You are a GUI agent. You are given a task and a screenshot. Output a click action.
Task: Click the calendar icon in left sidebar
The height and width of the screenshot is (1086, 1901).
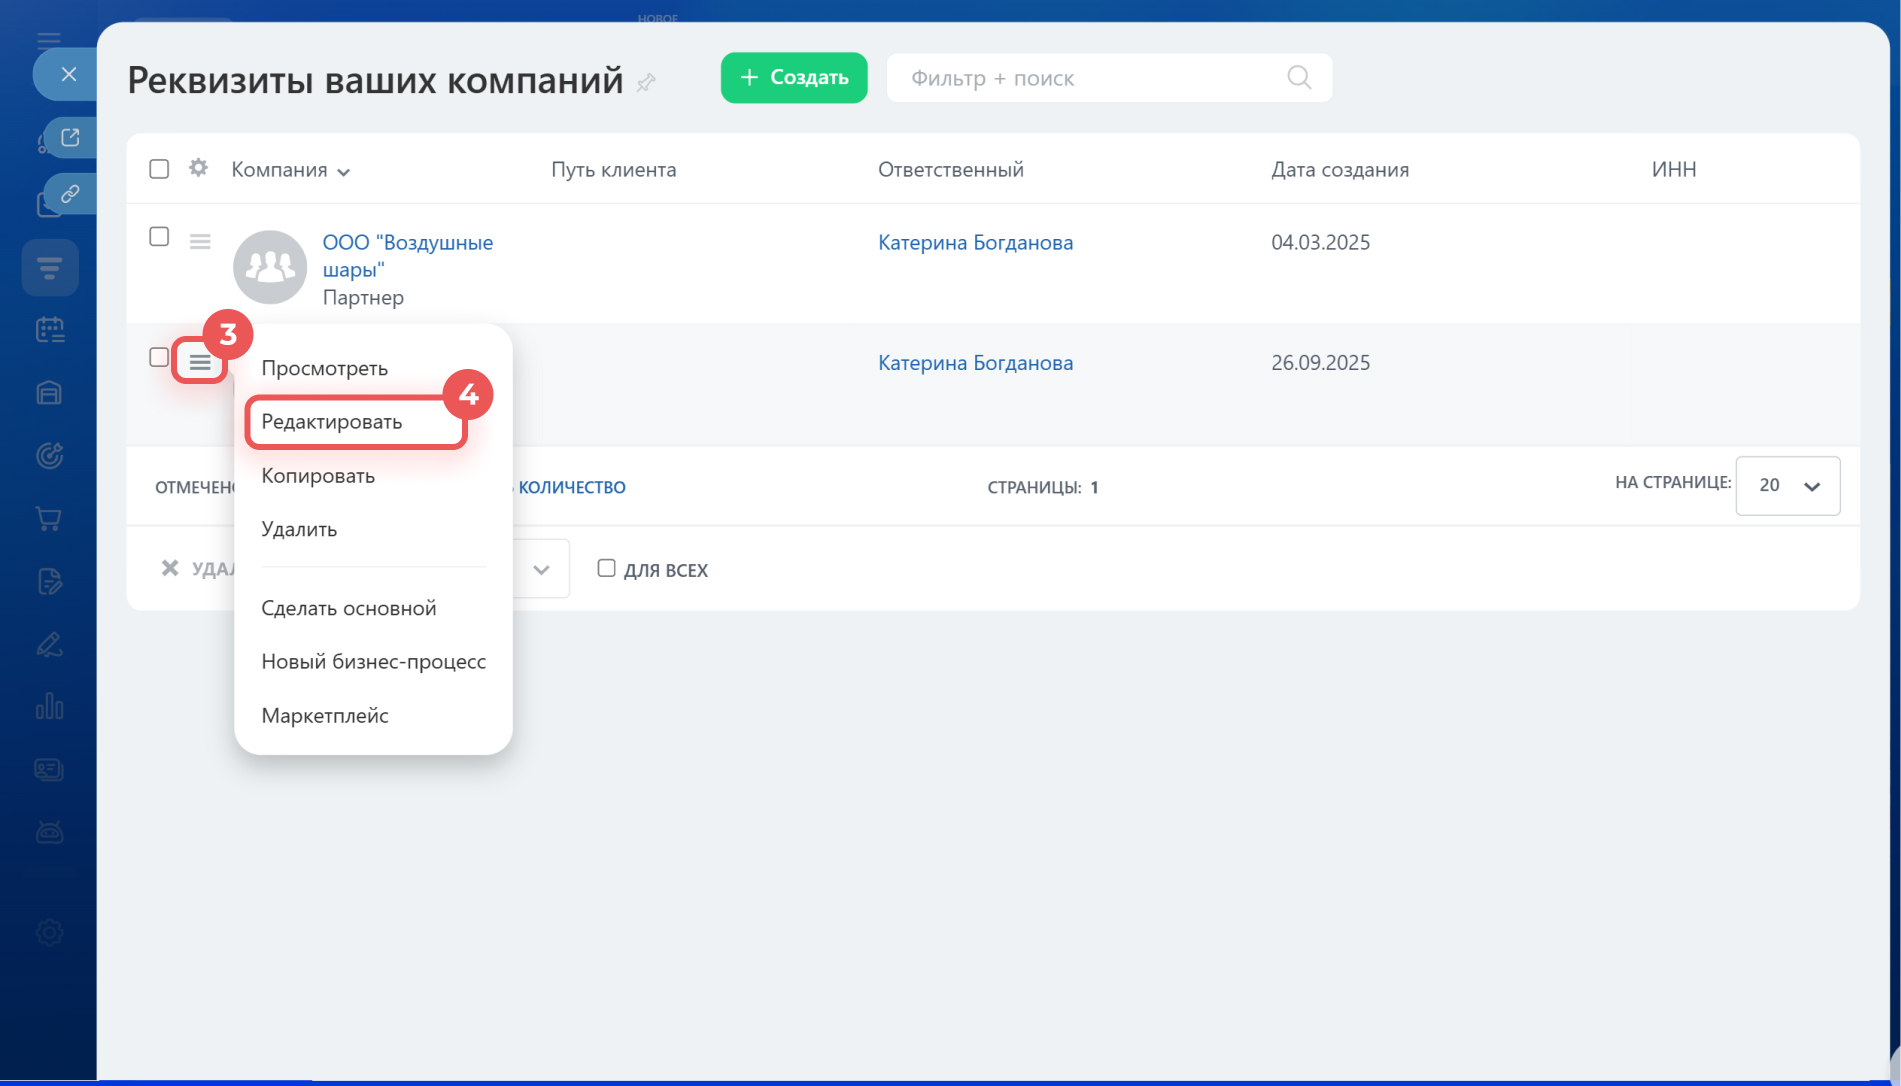[49, 329]
